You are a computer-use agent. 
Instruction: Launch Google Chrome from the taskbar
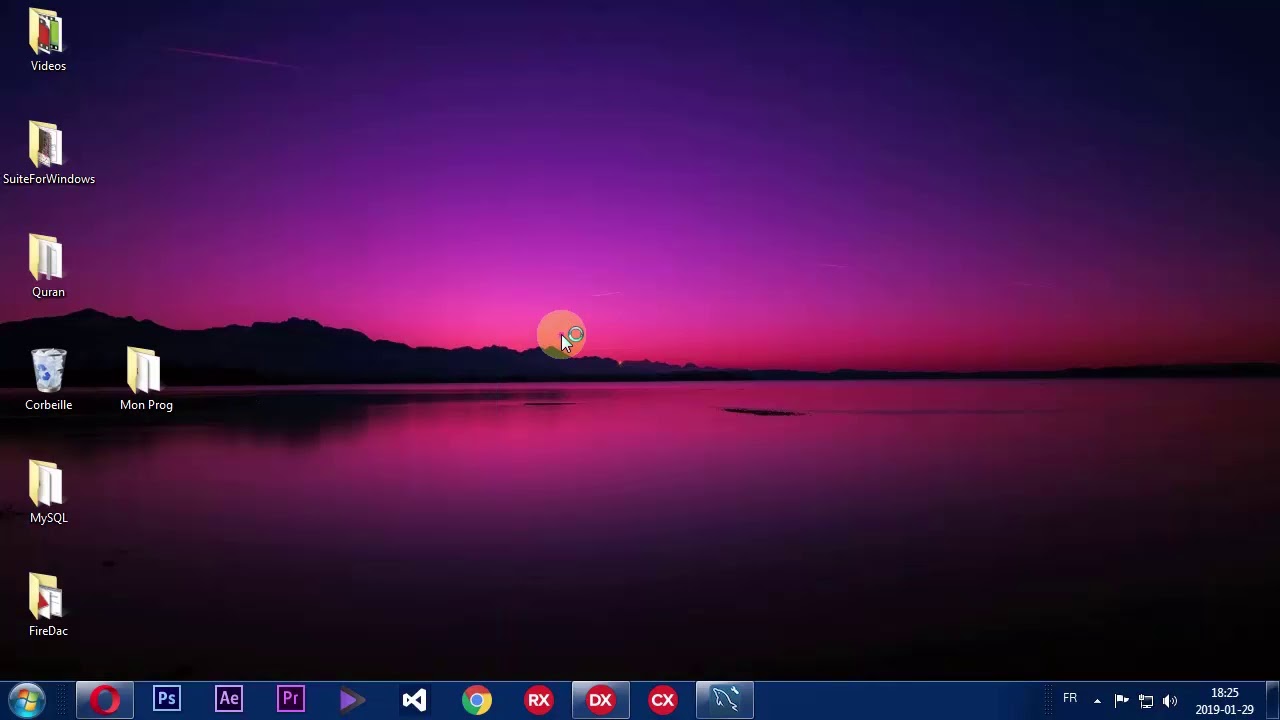pyautogui.click(x=477, y=700)
